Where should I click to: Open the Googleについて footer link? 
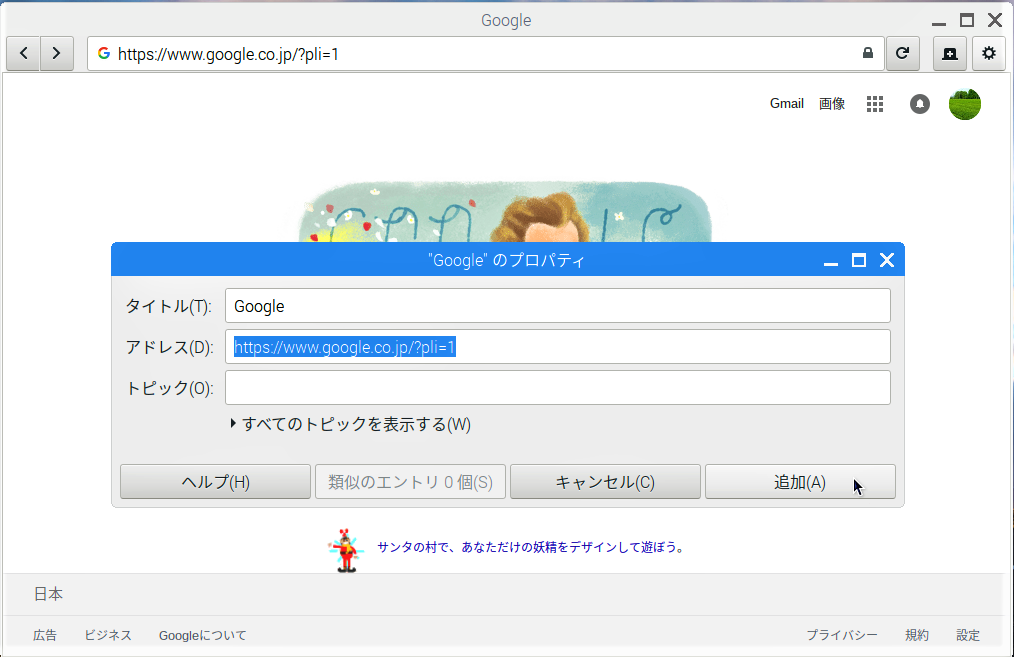tap(202, 635)
